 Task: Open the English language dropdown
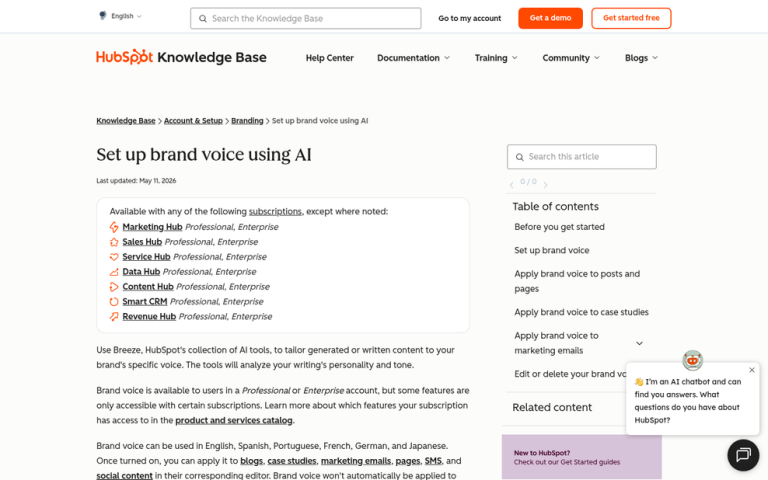126,16
